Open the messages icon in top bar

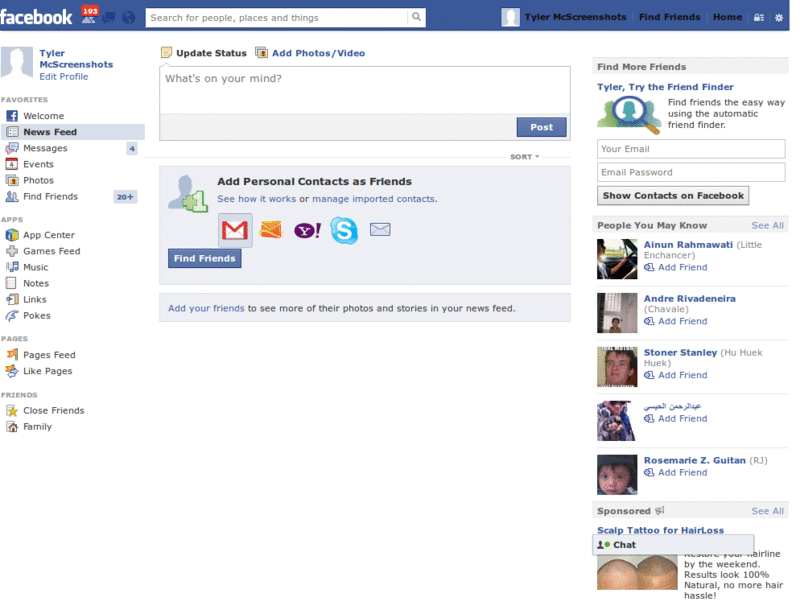pyautogui.click(x=109, y=18)
